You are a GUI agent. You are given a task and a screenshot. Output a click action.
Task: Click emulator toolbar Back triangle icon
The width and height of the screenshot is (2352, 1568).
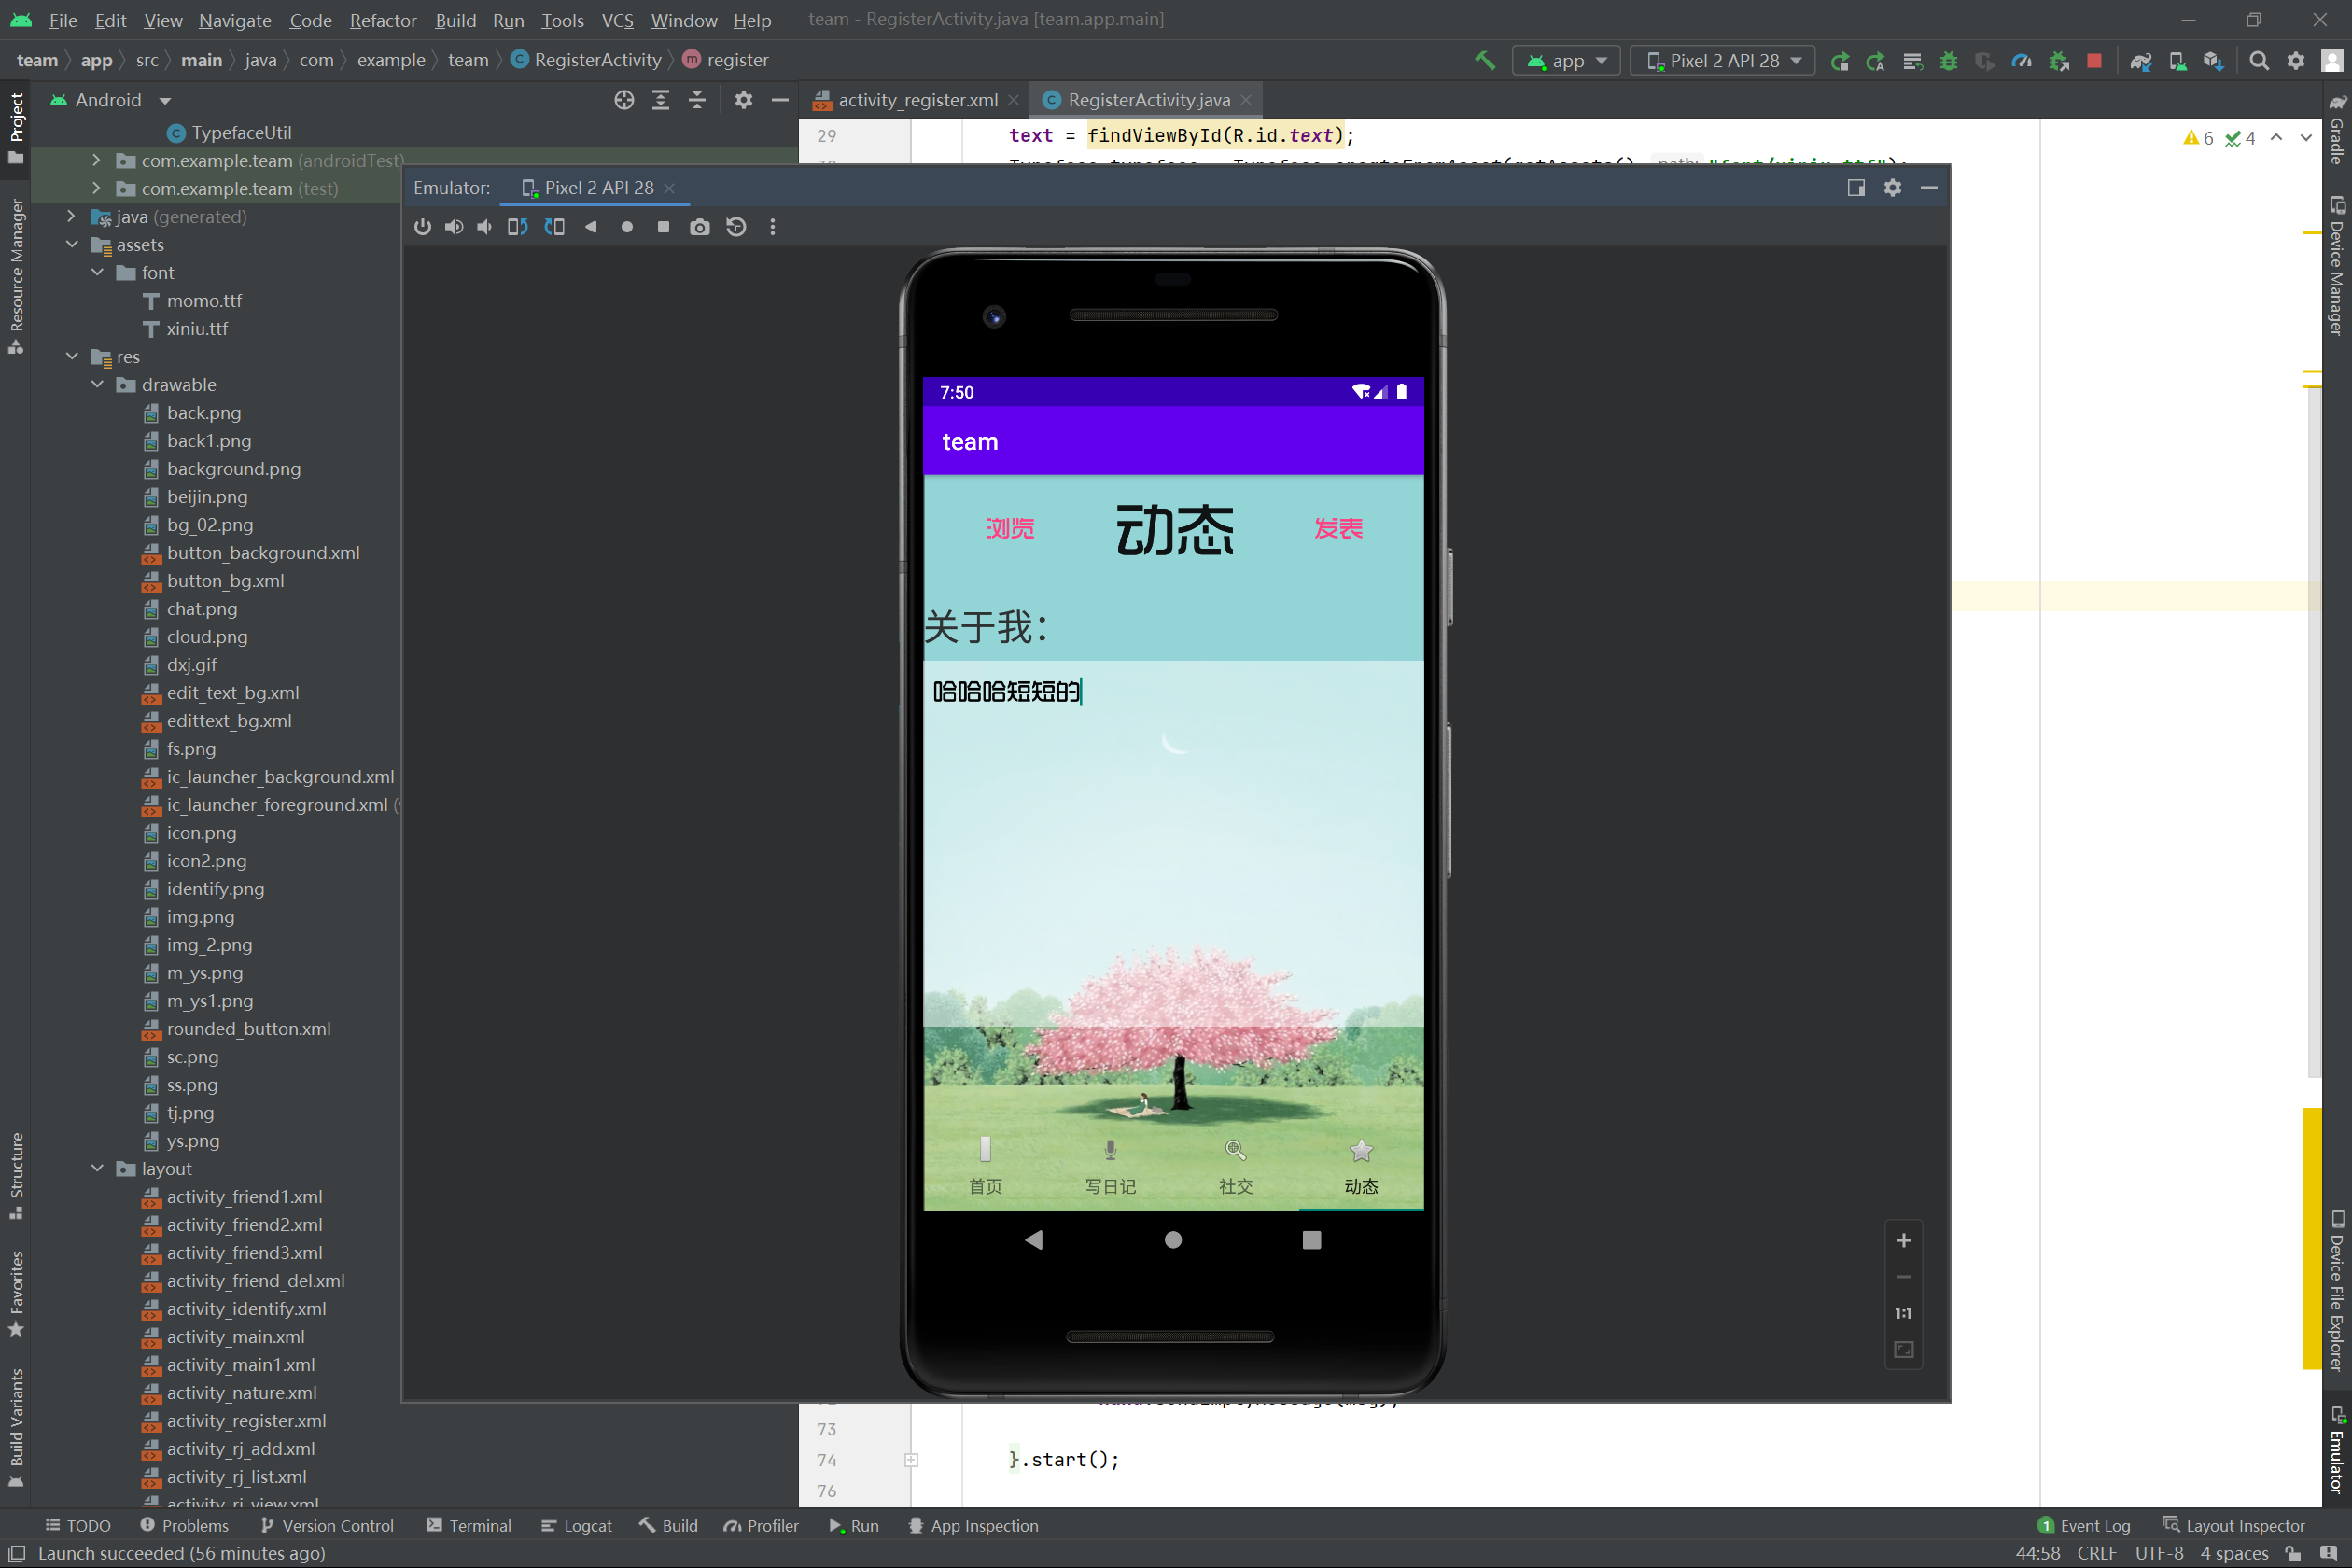[591, 227]
